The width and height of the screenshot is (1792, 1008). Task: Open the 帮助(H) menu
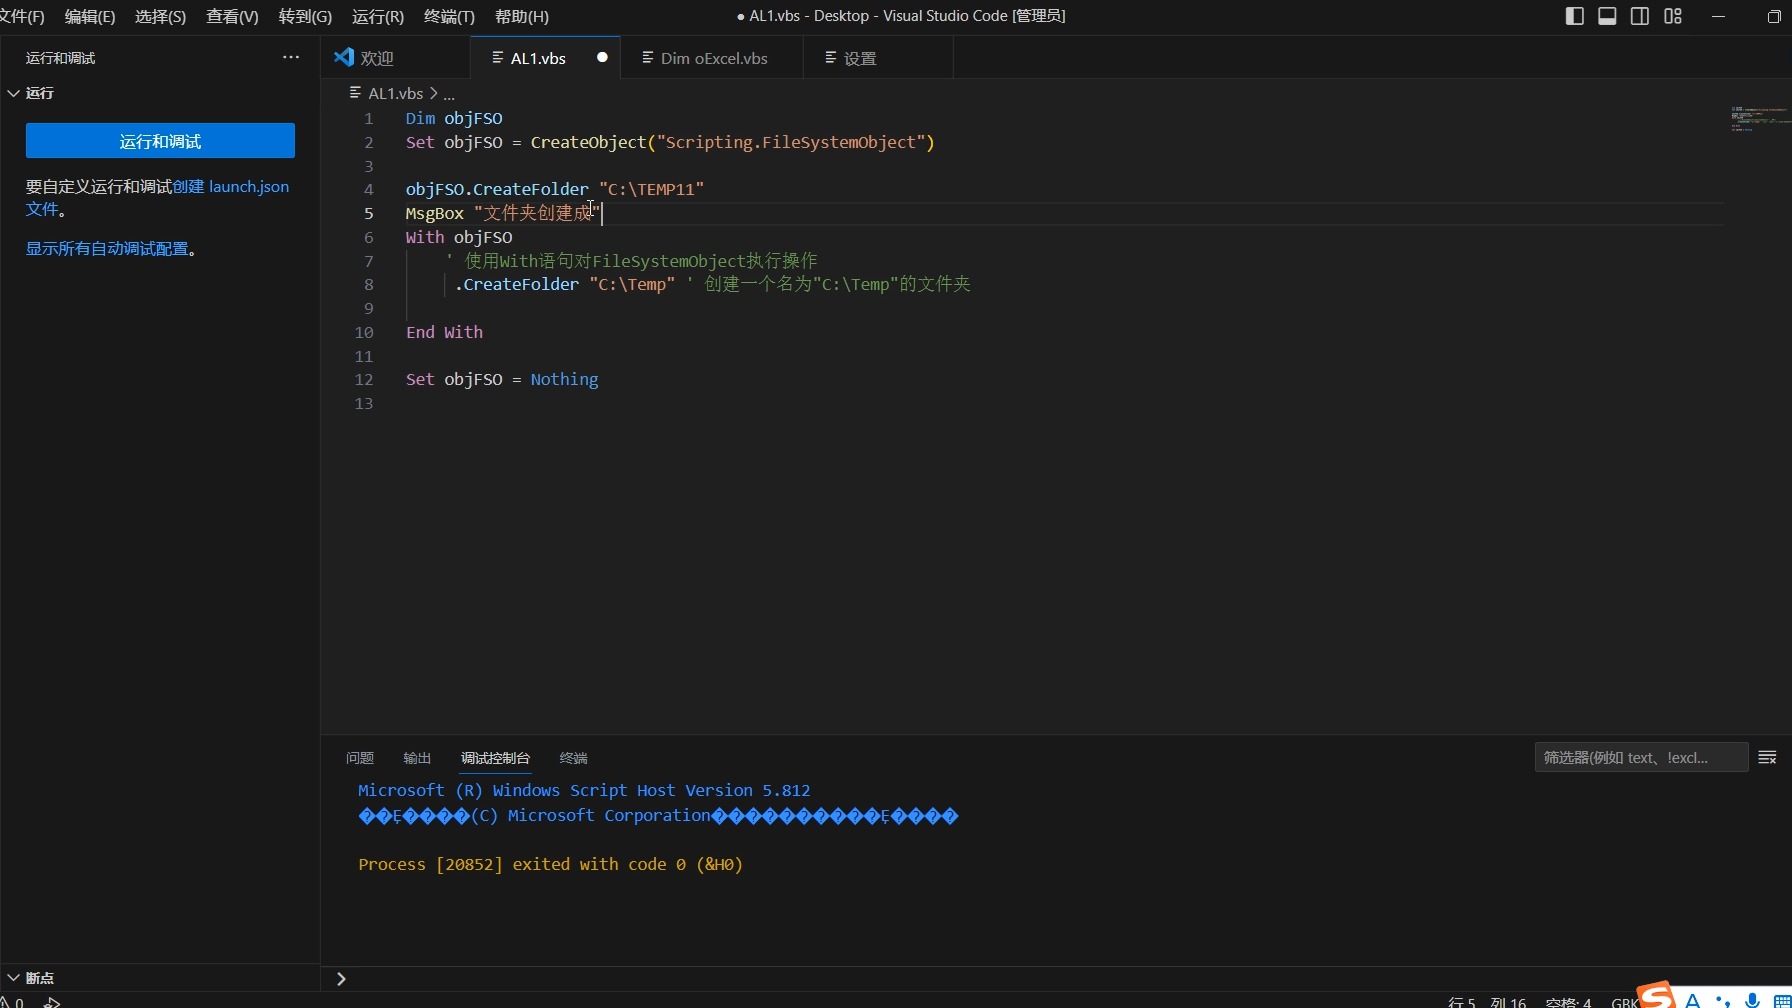[522, 16]
